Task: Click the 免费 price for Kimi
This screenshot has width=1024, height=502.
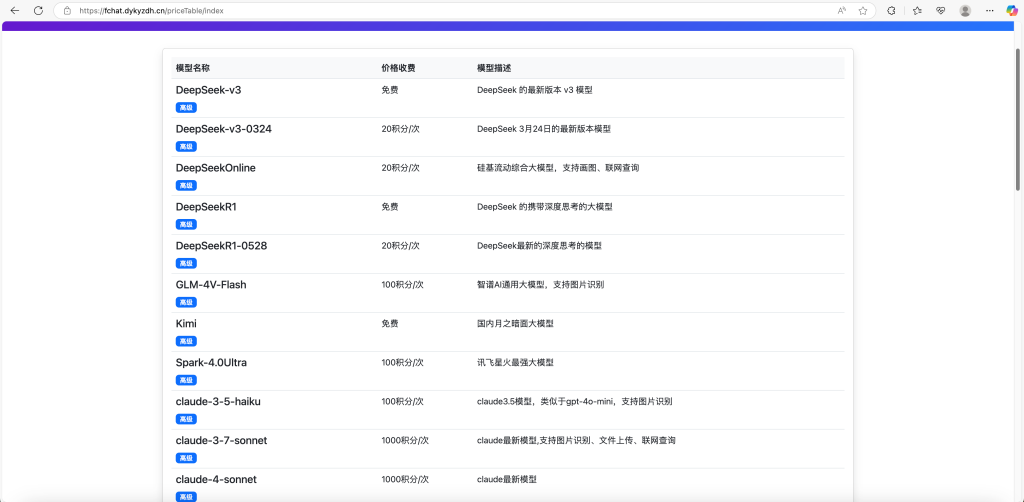Action: pos(390,324)
